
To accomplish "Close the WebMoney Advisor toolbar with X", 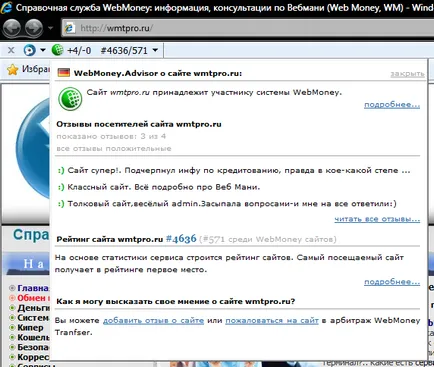I will (x=11, y=50).
